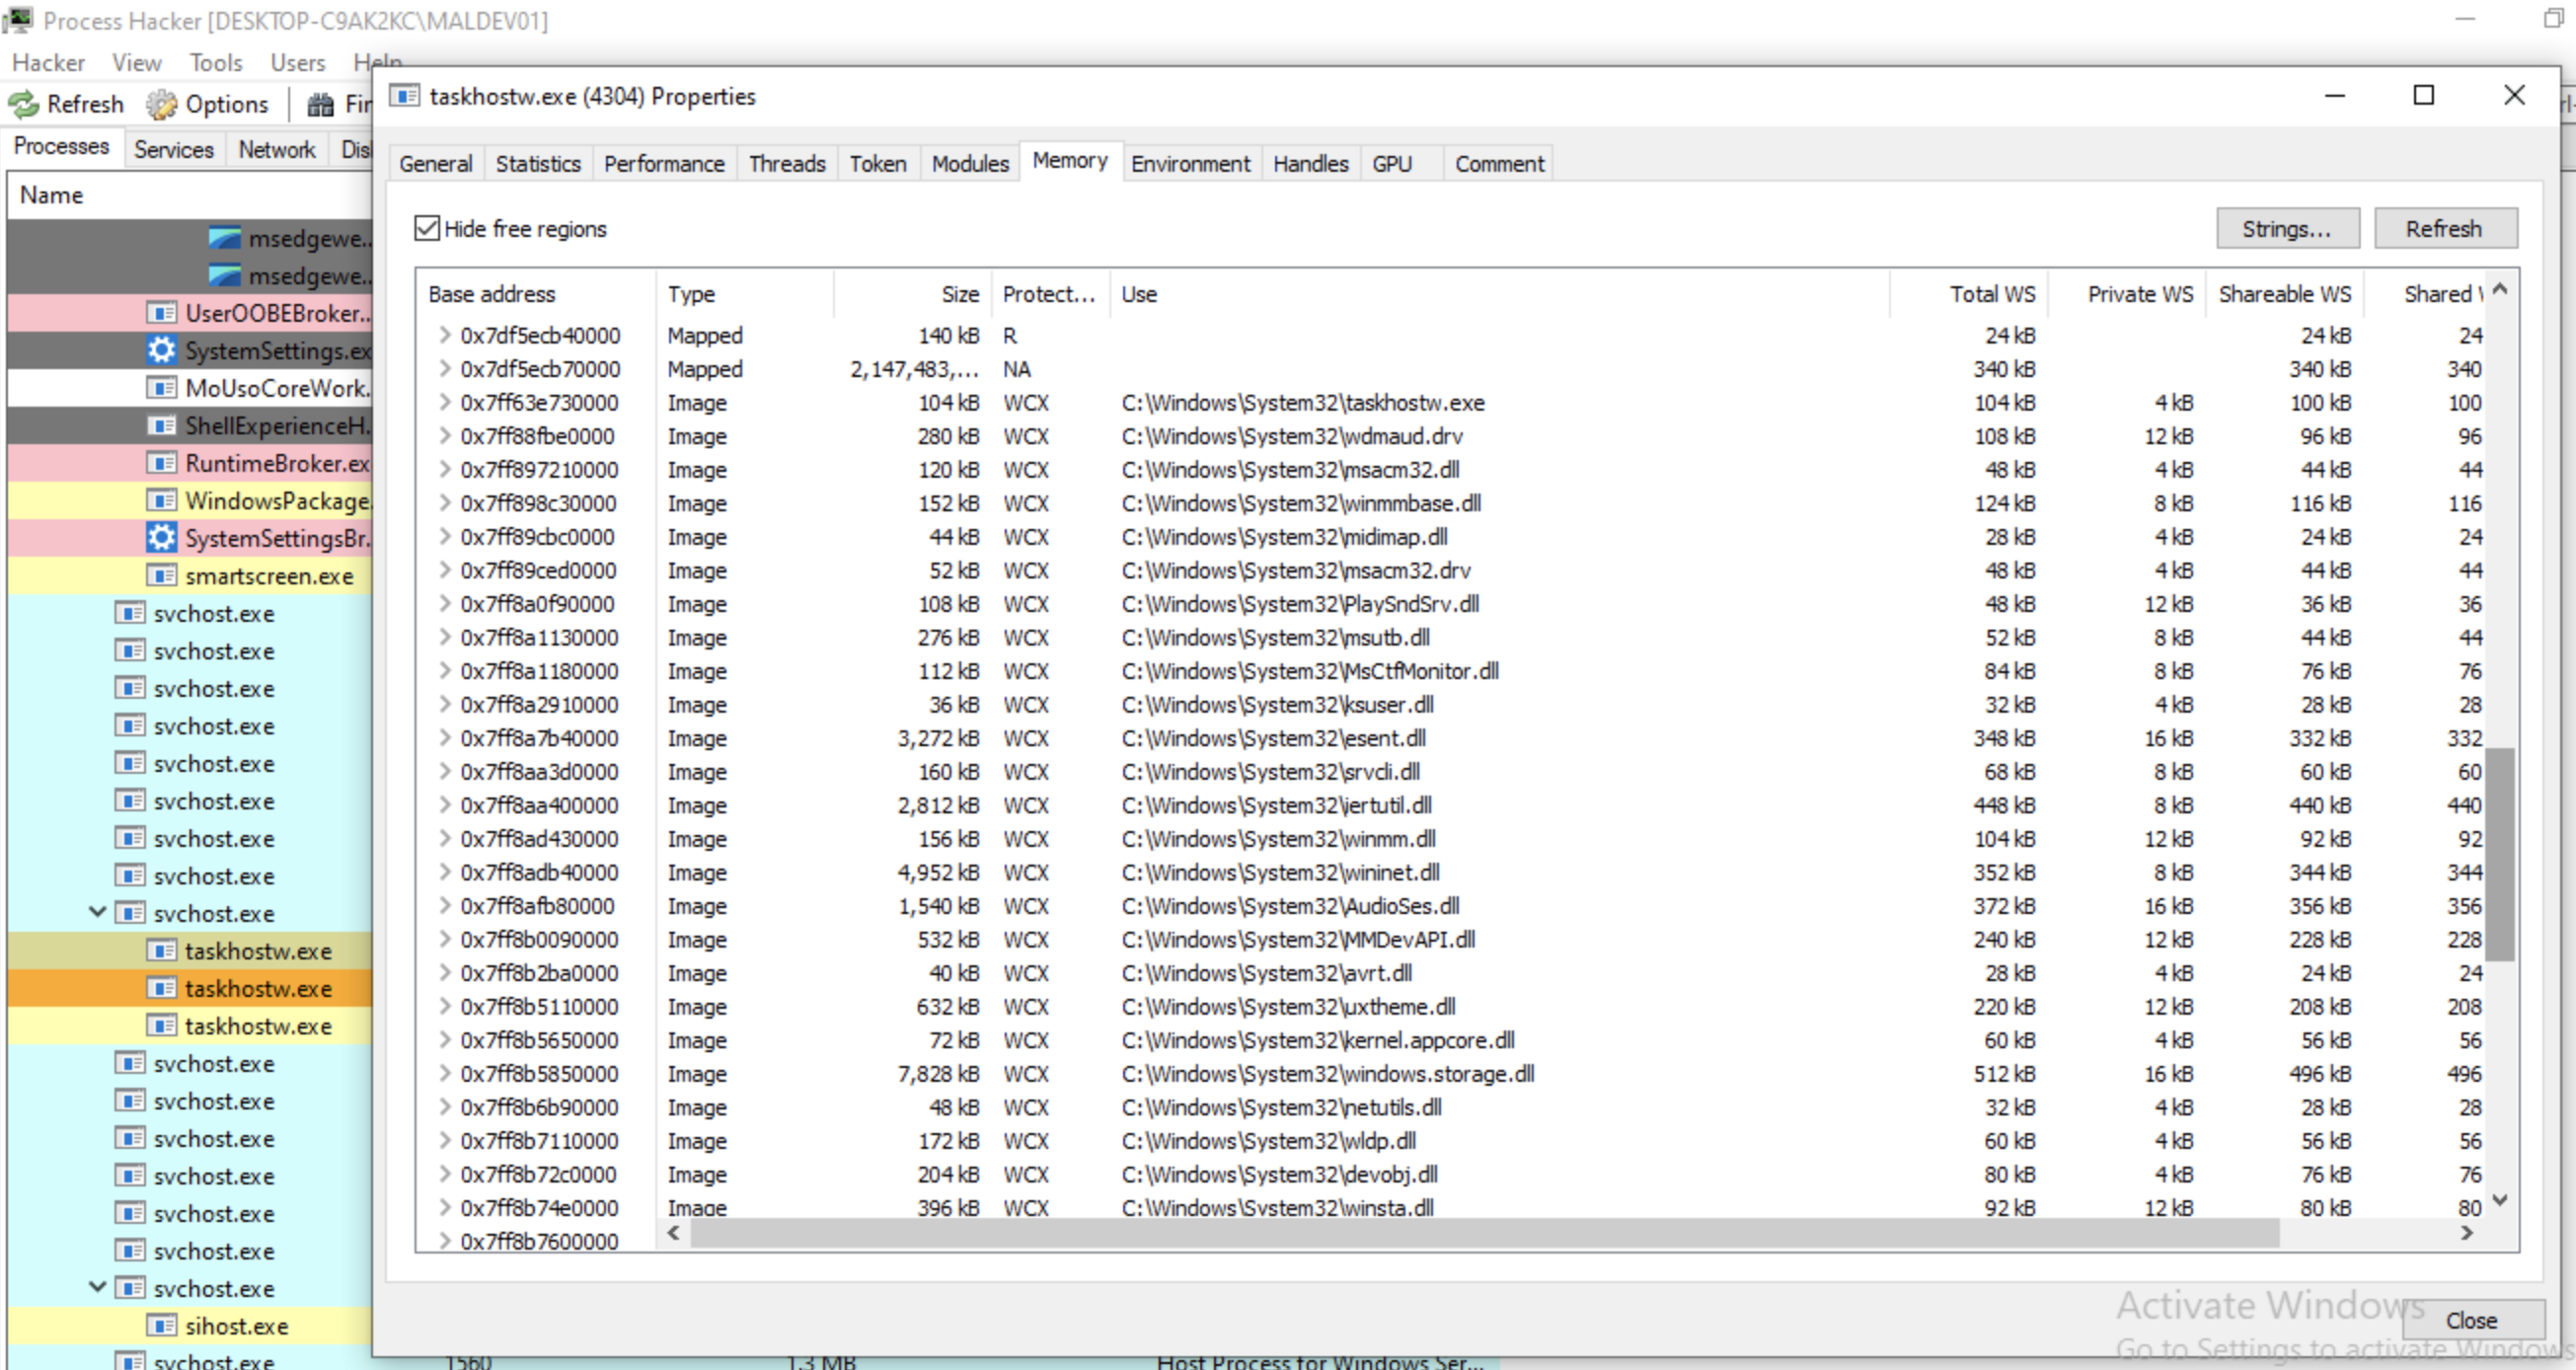Viewport: 2576px width, 1370px height.
Task: Click the binoculars Find icon in toolbar
Action: coord(320,104)
